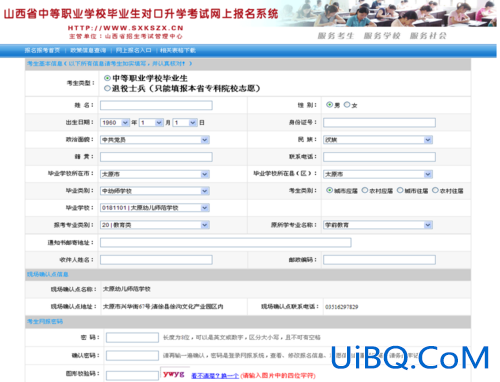500x382 pixels.
Task: Click the 服务社会 slogan text
Action: pyautogui.click(x=428, y=36)
